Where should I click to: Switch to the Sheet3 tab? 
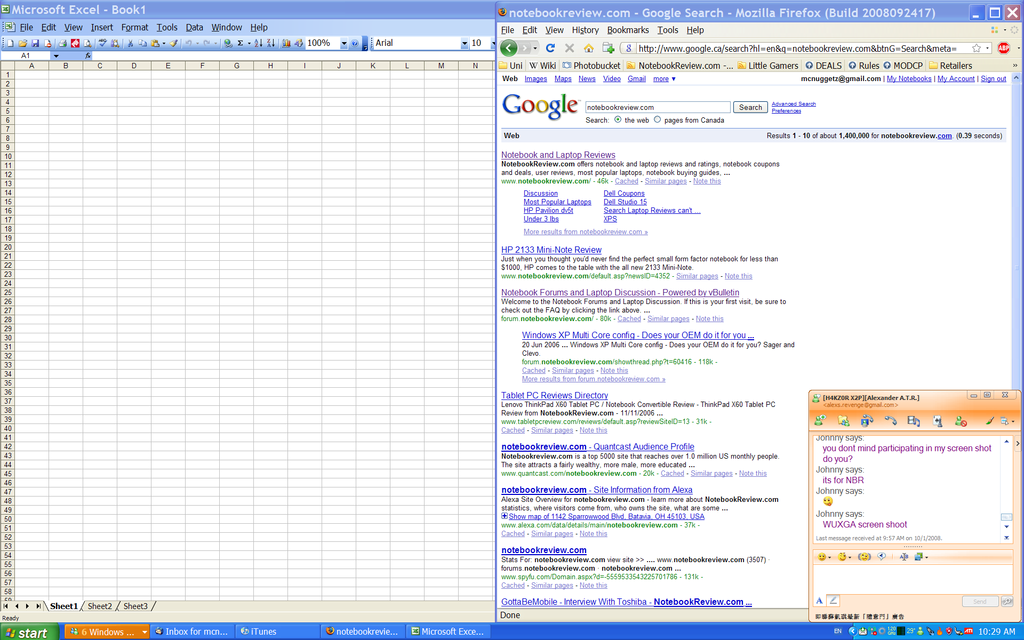tap(135, 606)
